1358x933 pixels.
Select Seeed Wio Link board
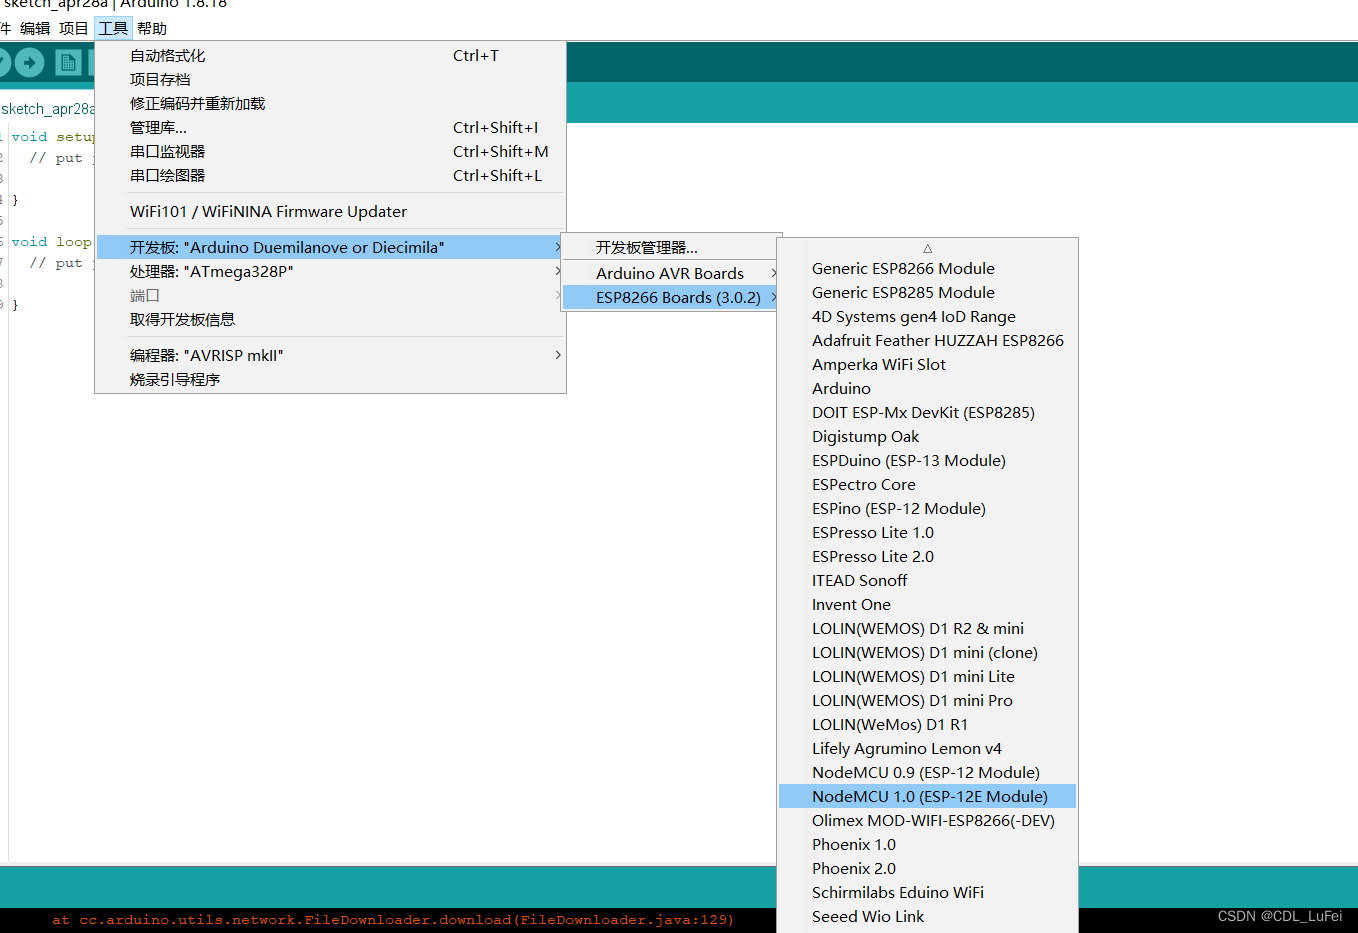click(x=928, y=917)
